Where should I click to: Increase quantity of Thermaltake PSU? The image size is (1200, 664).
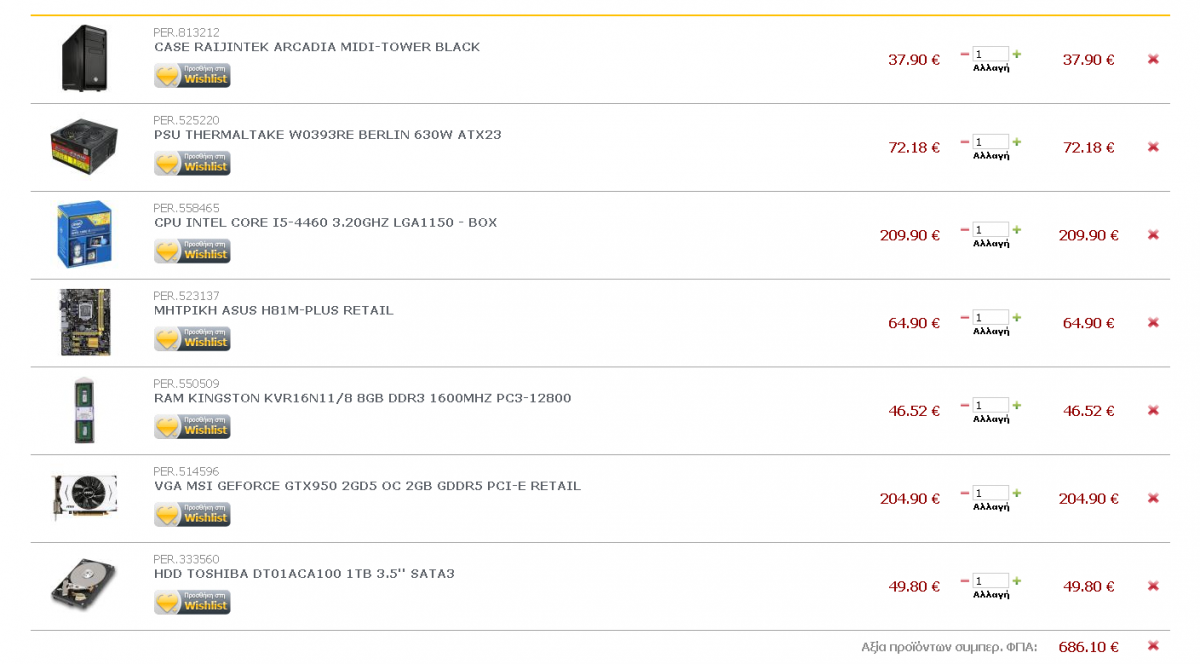1017,142
